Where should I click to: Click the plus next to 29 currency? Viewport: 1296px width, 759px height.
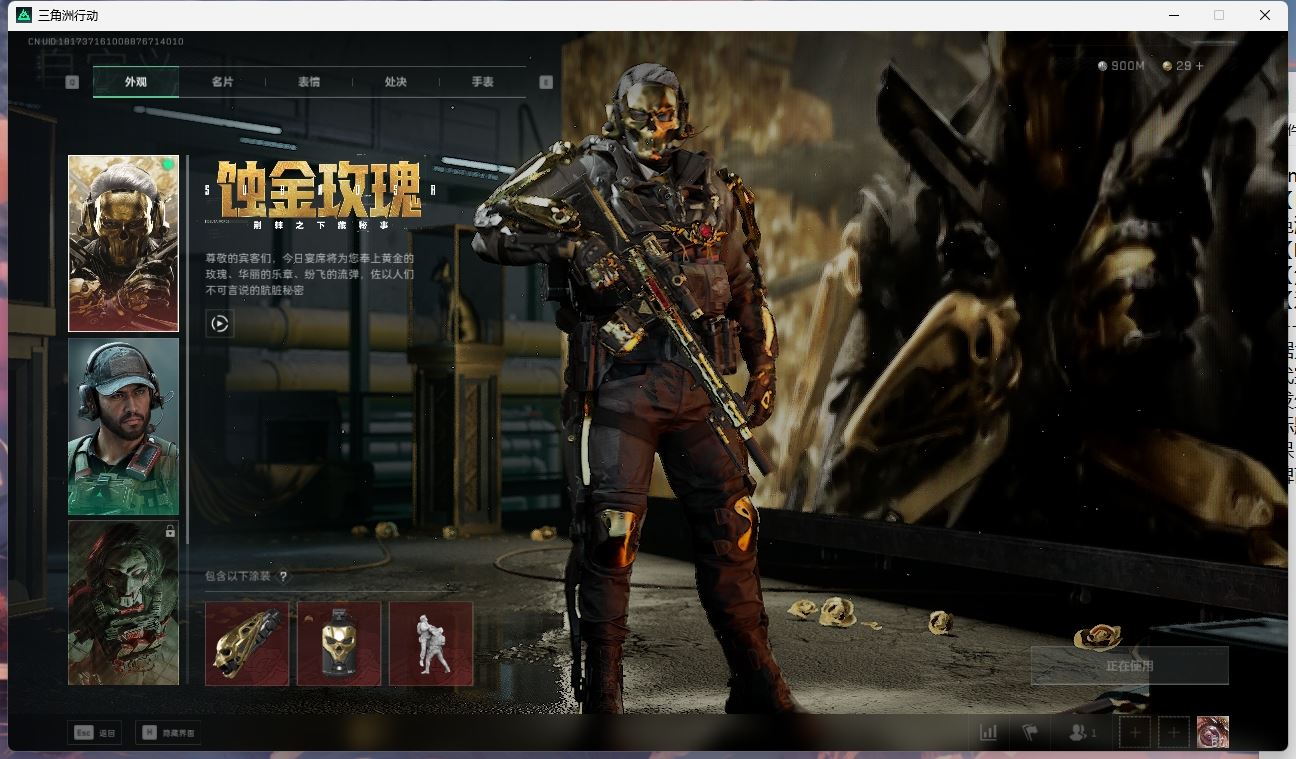point(1200,66)
